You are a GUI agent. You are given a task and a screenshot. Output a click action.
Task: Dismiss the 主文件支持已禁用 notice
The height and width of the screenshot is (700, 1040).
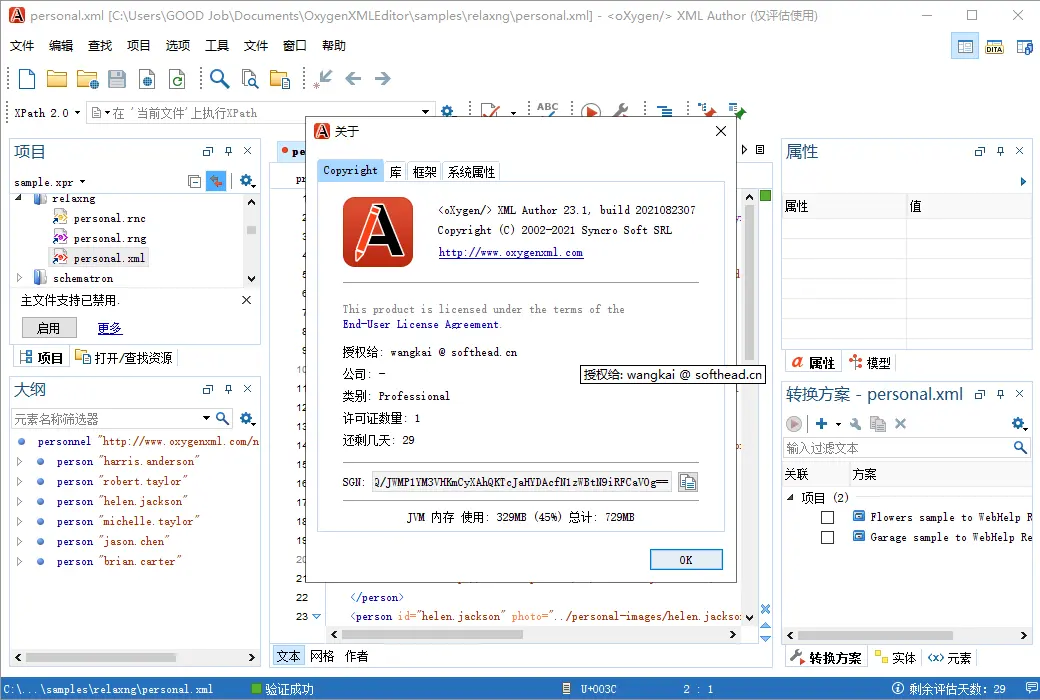pos(246,301)
